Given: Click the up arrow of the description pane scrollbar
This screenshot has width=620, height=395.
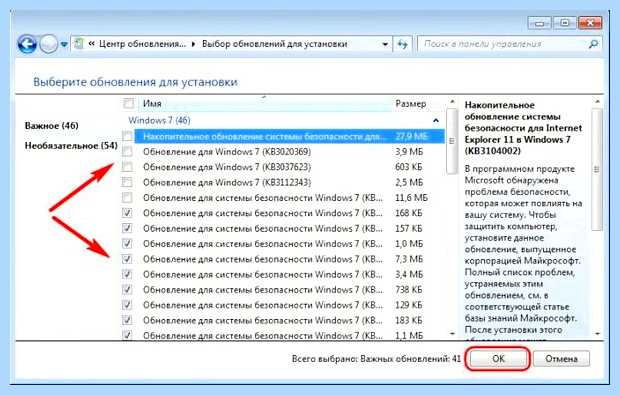Looking at the screenshot, I should [597, 103].
